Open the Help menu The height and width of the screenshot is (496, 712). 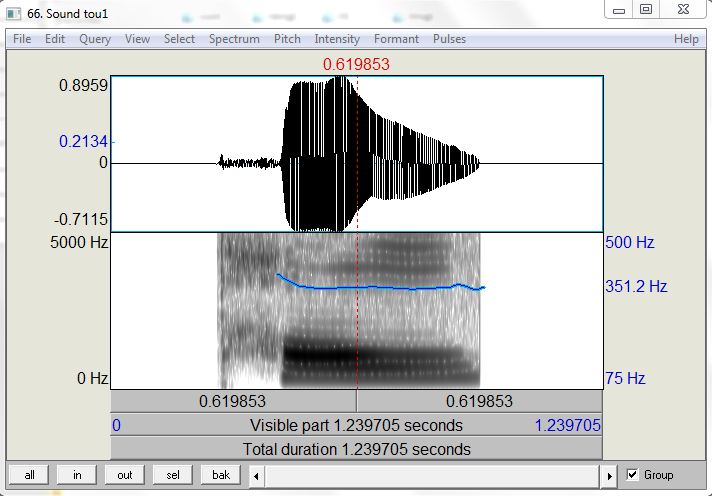pyautogui.click(x=686, y=39)
